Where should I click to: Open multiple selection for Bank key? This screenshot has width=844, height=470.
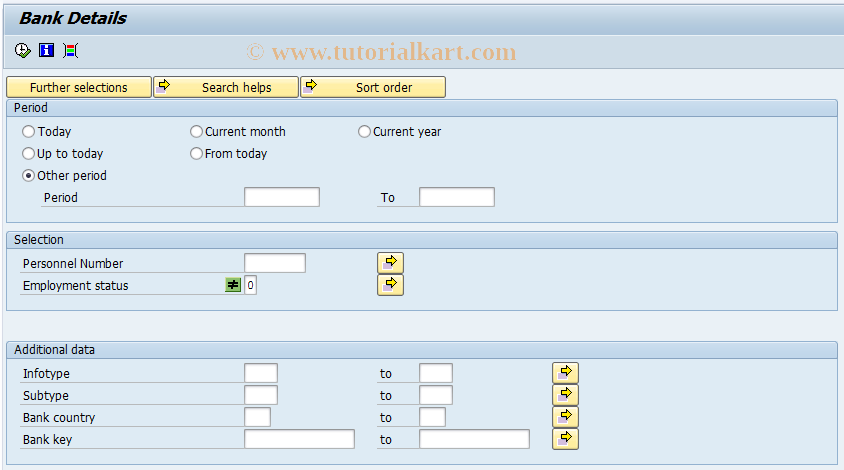[x=565, y=439]
